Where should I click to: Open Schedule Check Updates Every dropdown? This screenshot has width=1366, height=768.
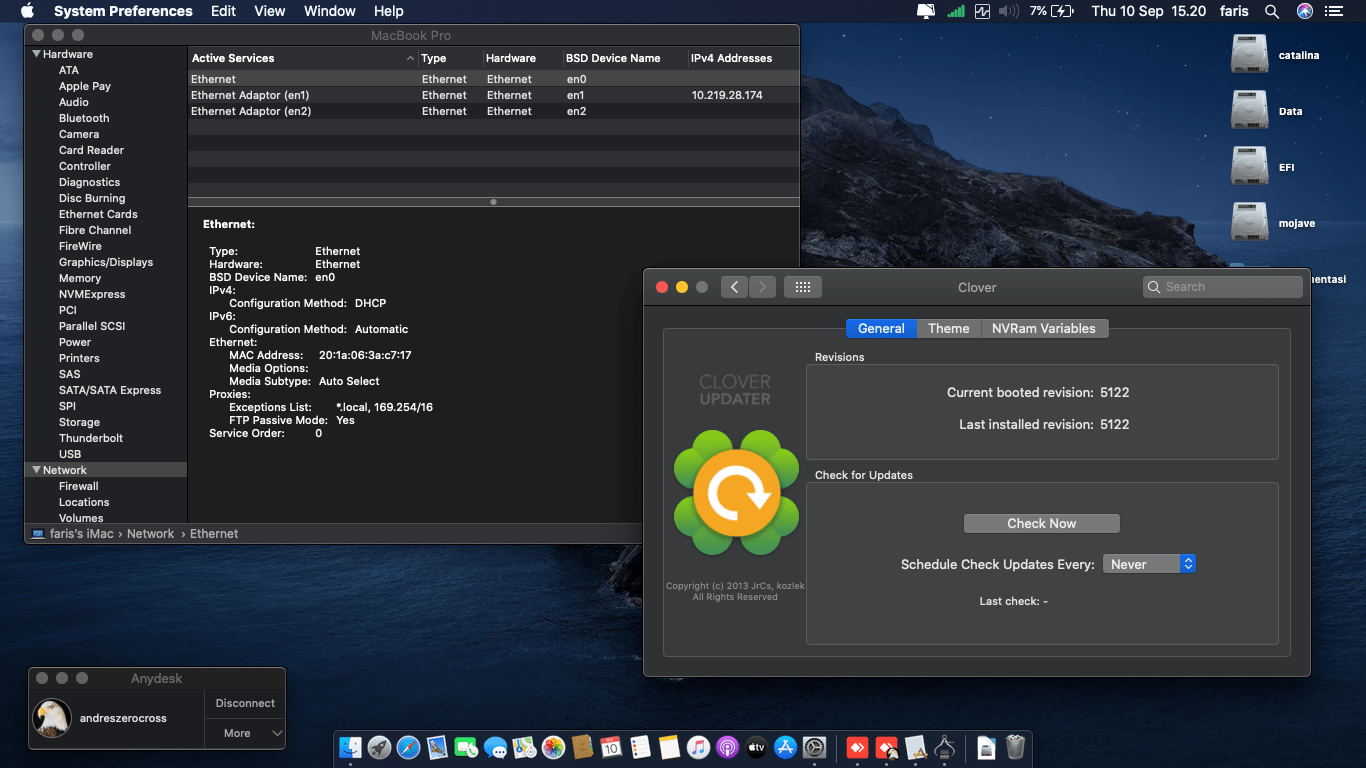[x=1149, y=564]
